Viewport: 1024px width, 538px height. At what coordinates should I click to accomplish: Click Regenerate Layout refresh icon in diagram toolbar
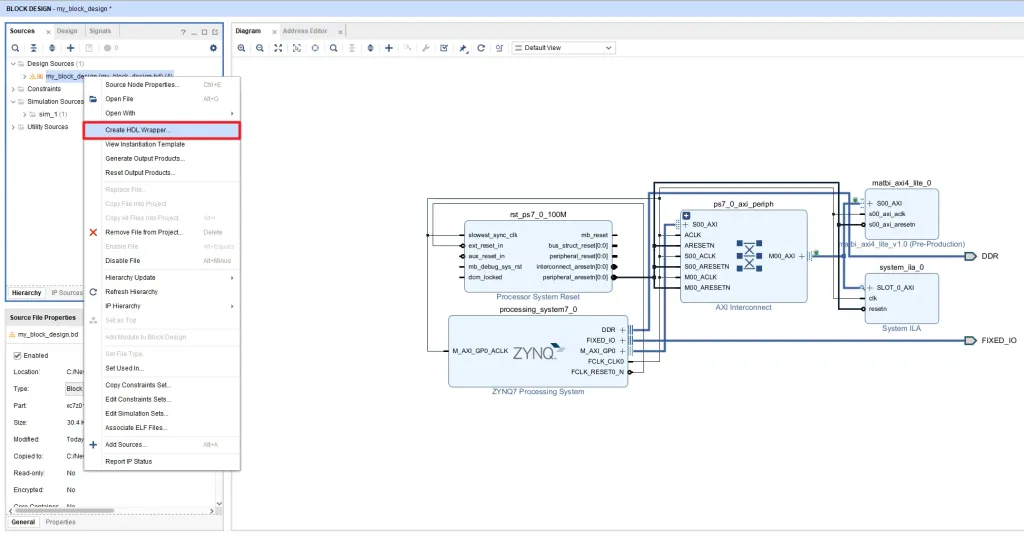pos(481,48)
